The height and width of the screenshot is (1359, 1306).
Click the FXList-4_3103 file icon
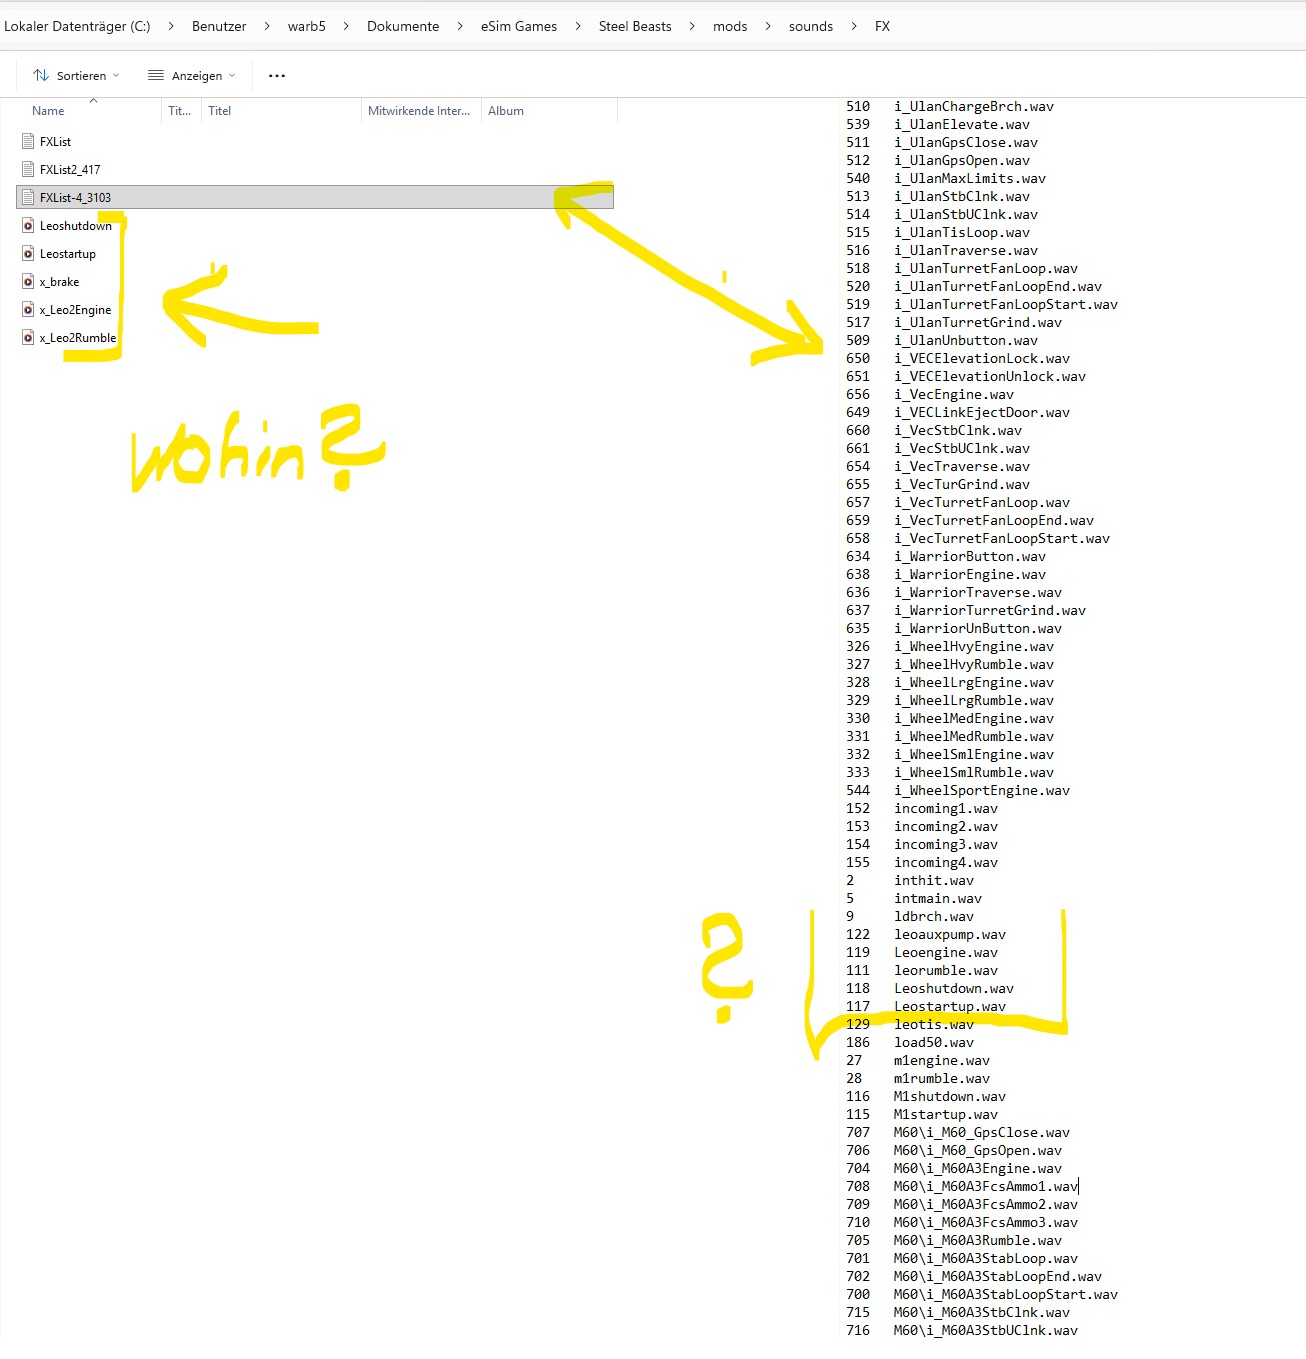[x=28, y=198]
